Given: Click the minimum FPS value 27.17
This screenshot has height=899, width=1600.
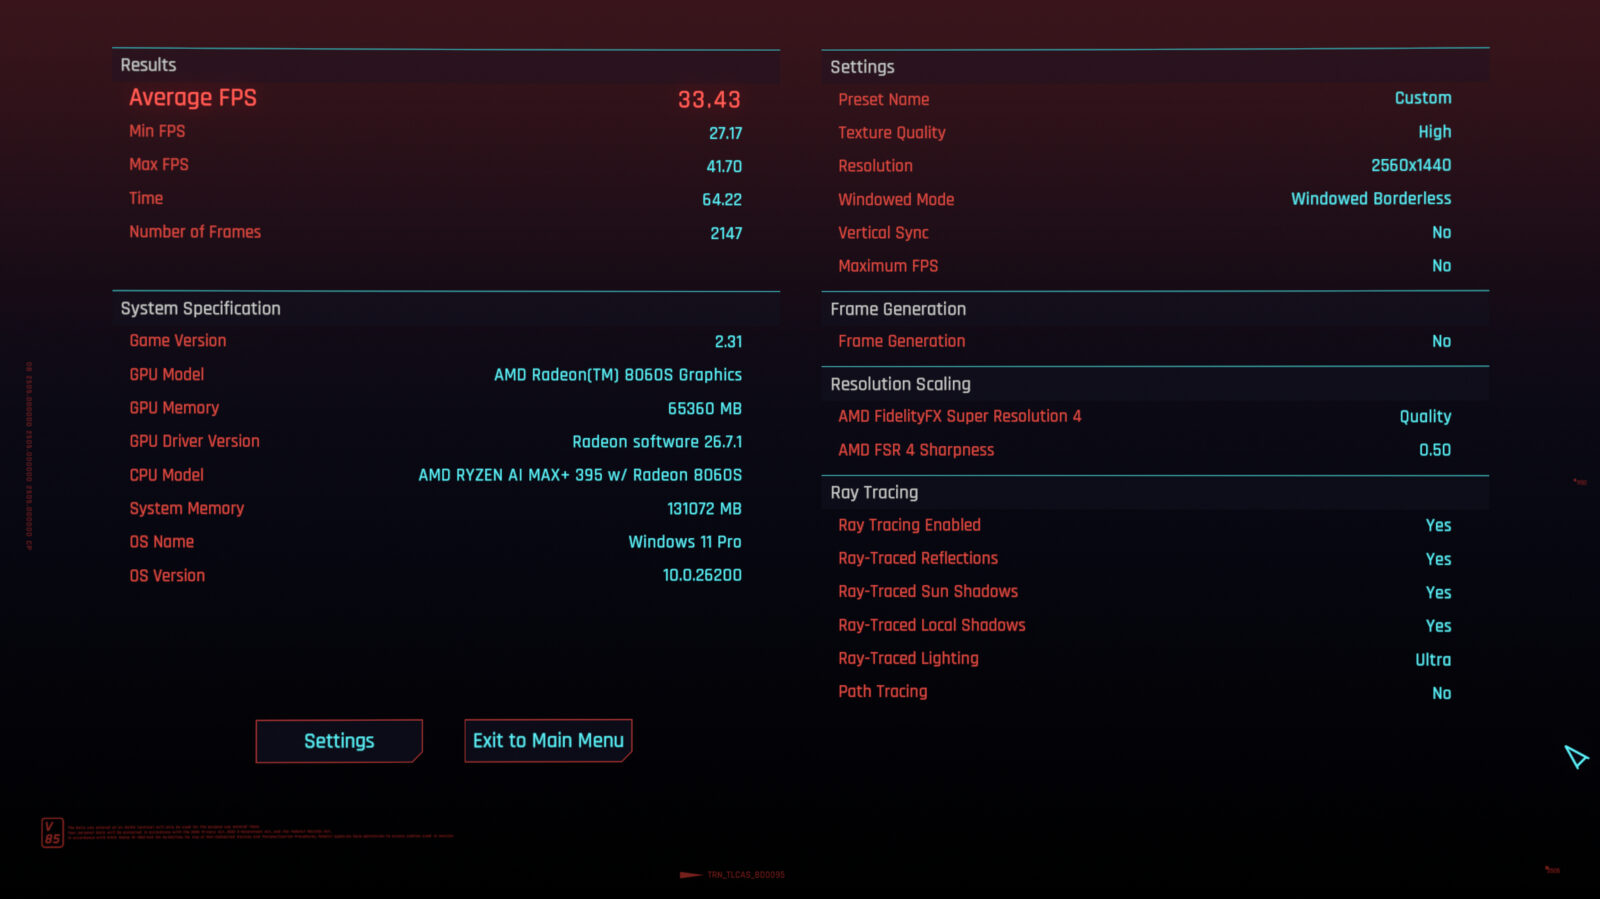Looking at the screenshot, I should [725, 133].
